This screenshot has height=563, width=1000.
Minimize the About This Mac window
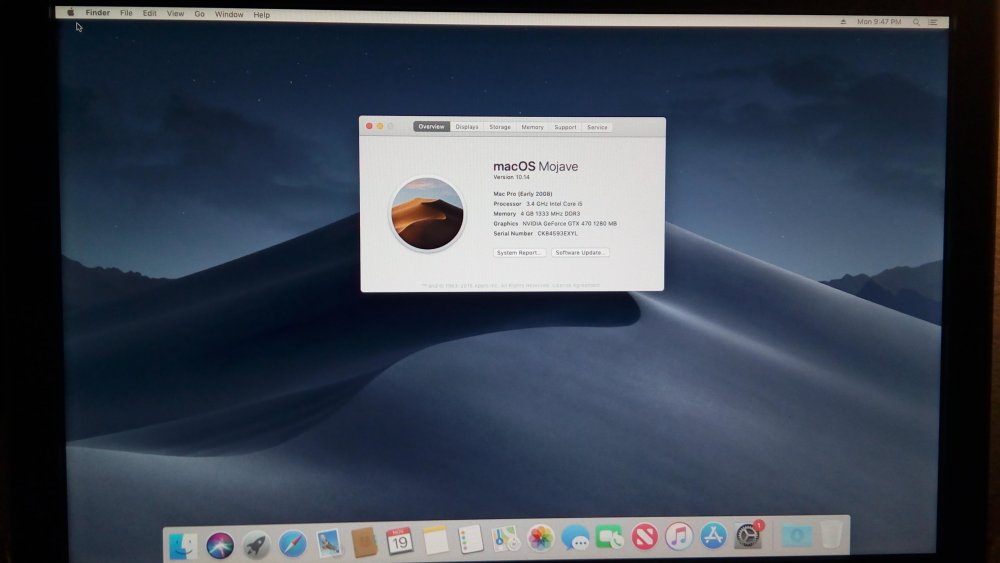(x=380, y=126)
